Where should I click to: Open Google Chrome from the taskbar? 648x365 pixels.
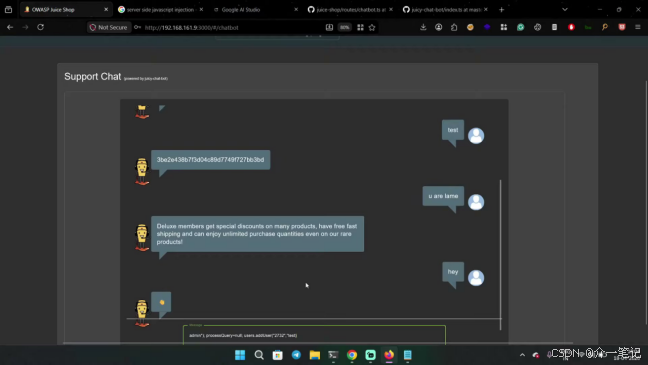(352, 355)
